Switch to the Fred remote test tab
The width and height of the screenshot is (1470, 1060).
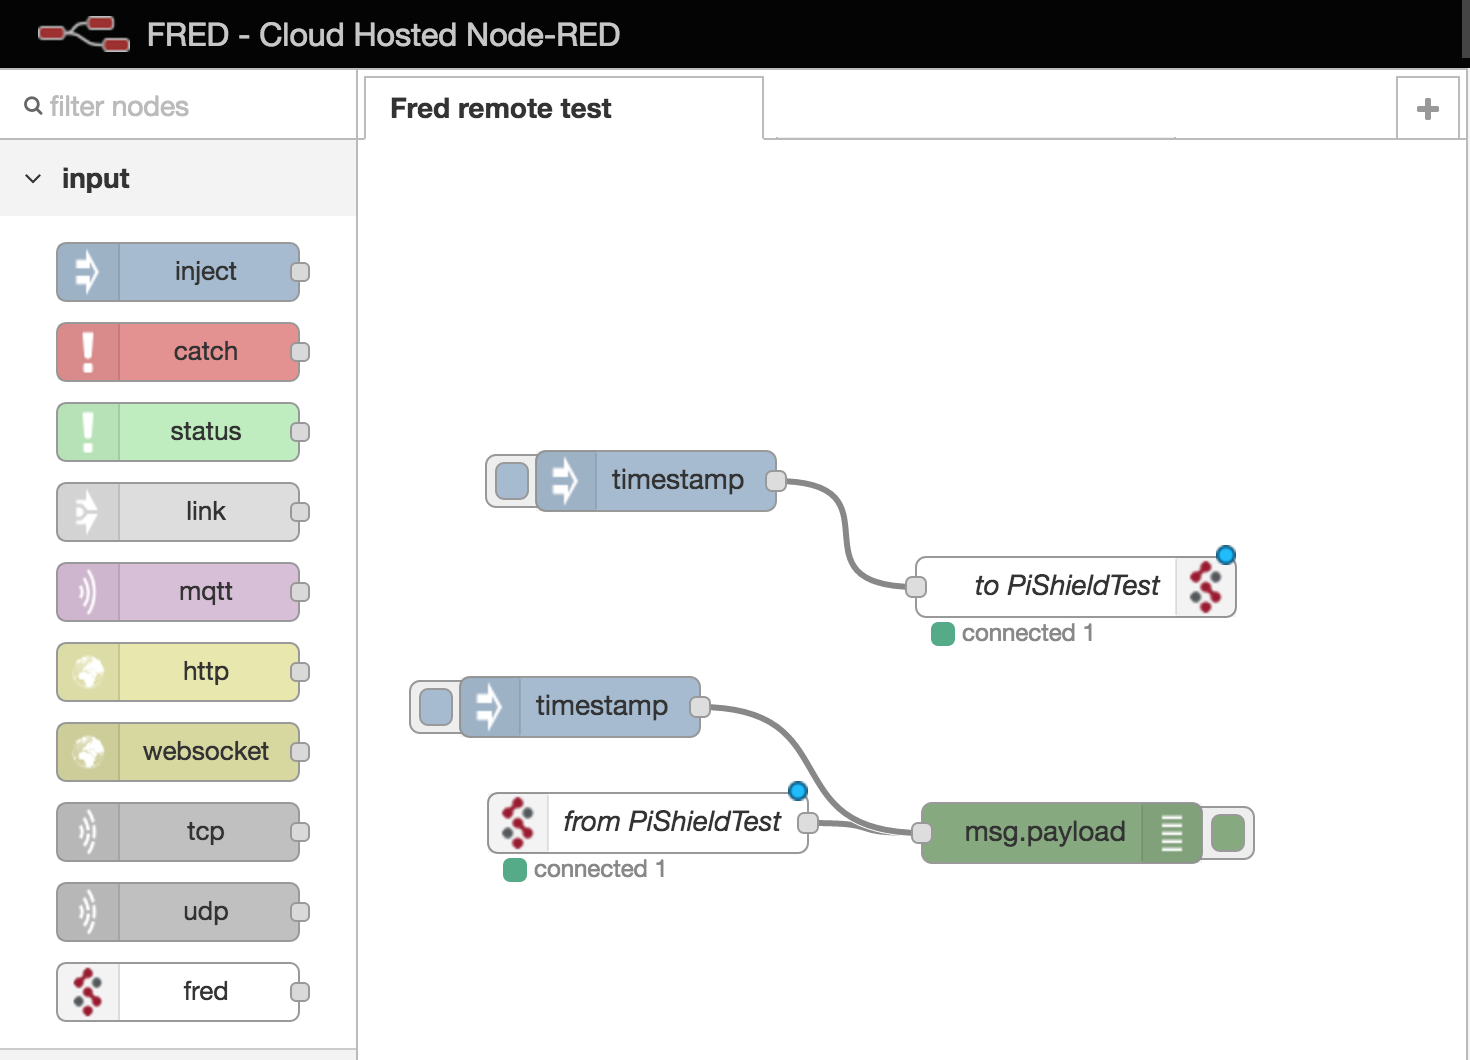click(500, 108)
